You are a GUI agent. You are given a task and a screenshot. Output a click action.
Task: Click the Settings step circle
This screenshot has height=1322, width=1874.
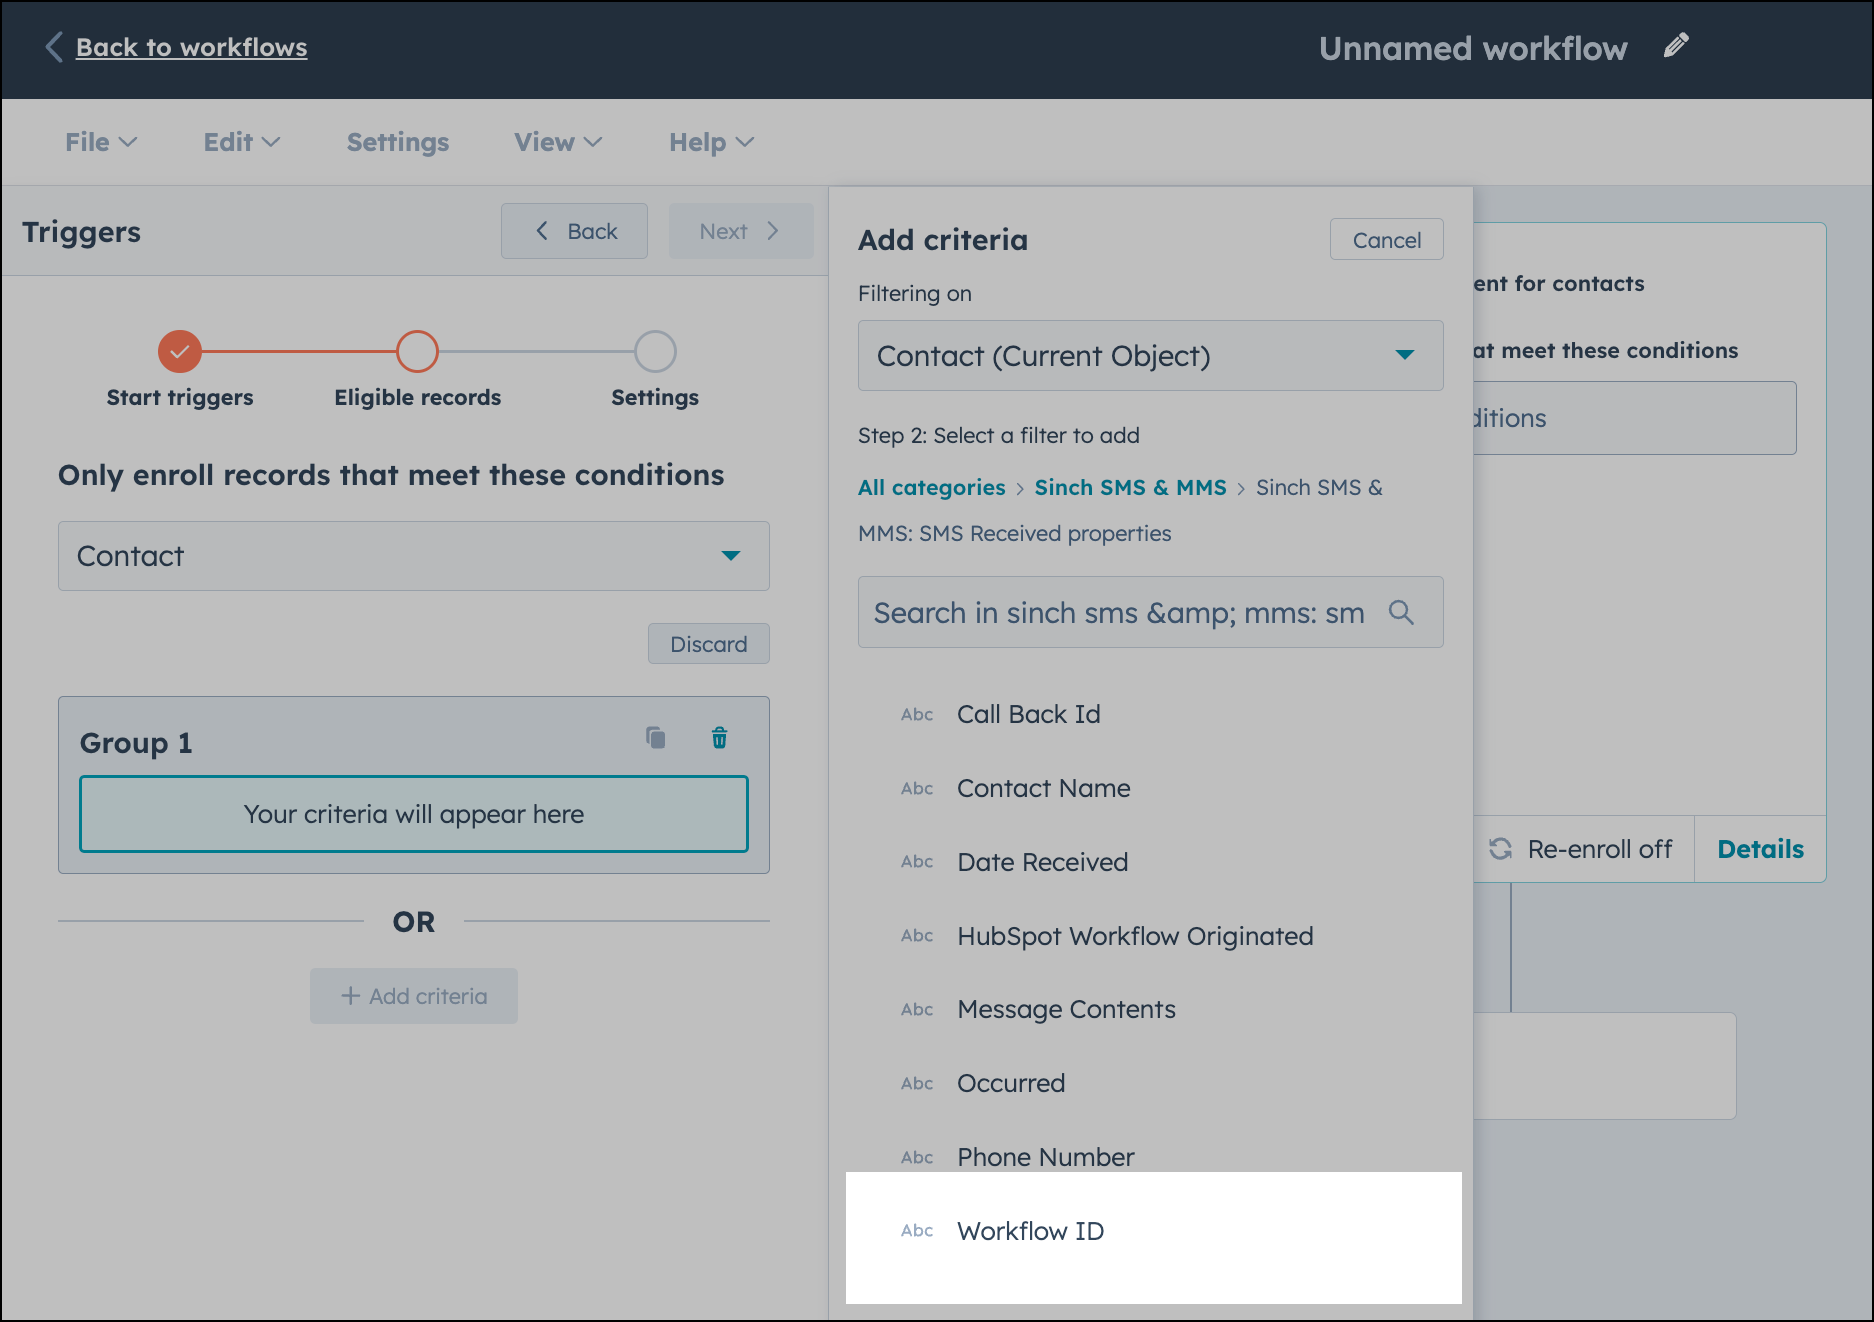[655, 352]
